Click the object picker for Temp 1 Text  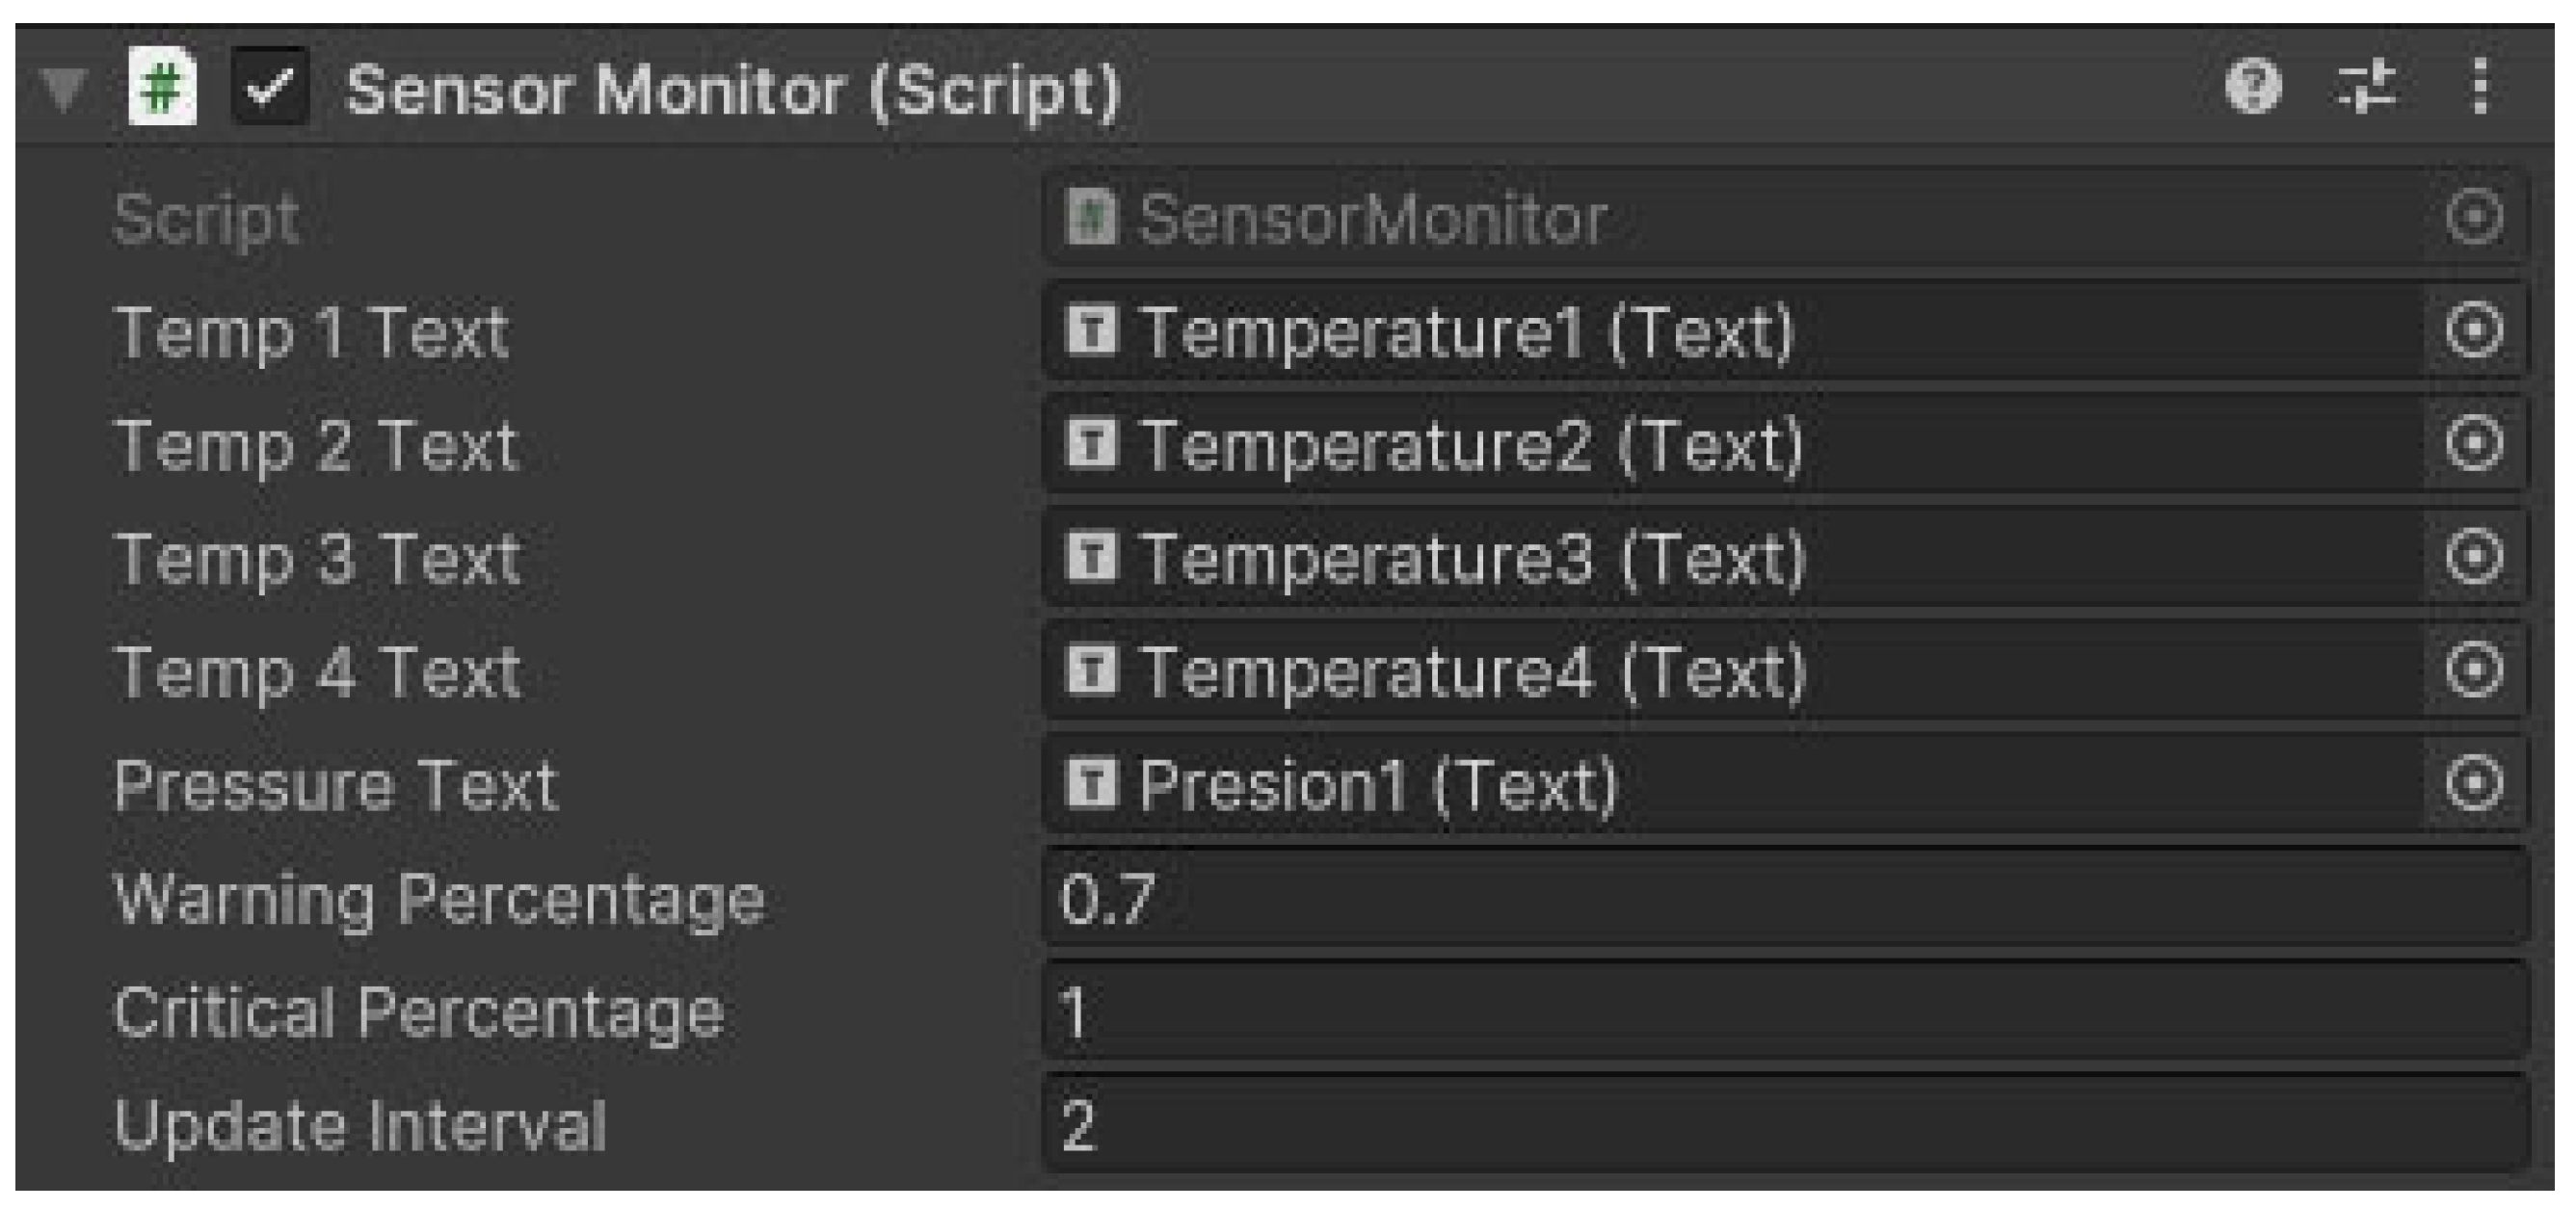(x=2474, y=331)
